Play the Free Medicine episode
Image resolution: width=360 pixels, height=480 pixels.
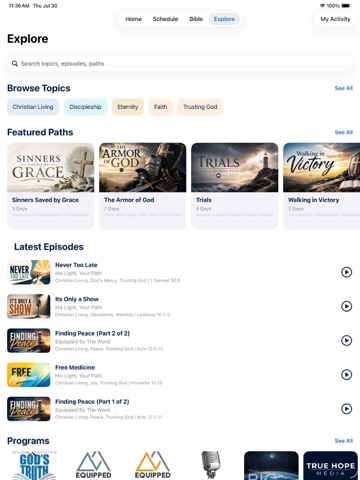346,375
